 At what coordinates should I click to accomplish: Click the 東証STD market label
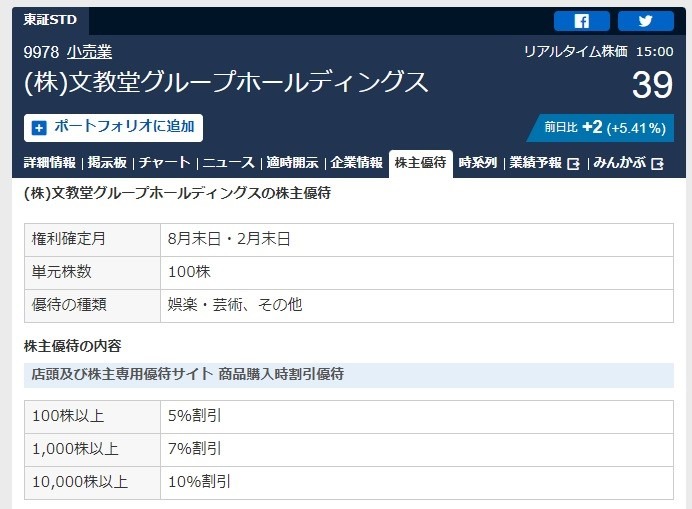pos(50,20)
